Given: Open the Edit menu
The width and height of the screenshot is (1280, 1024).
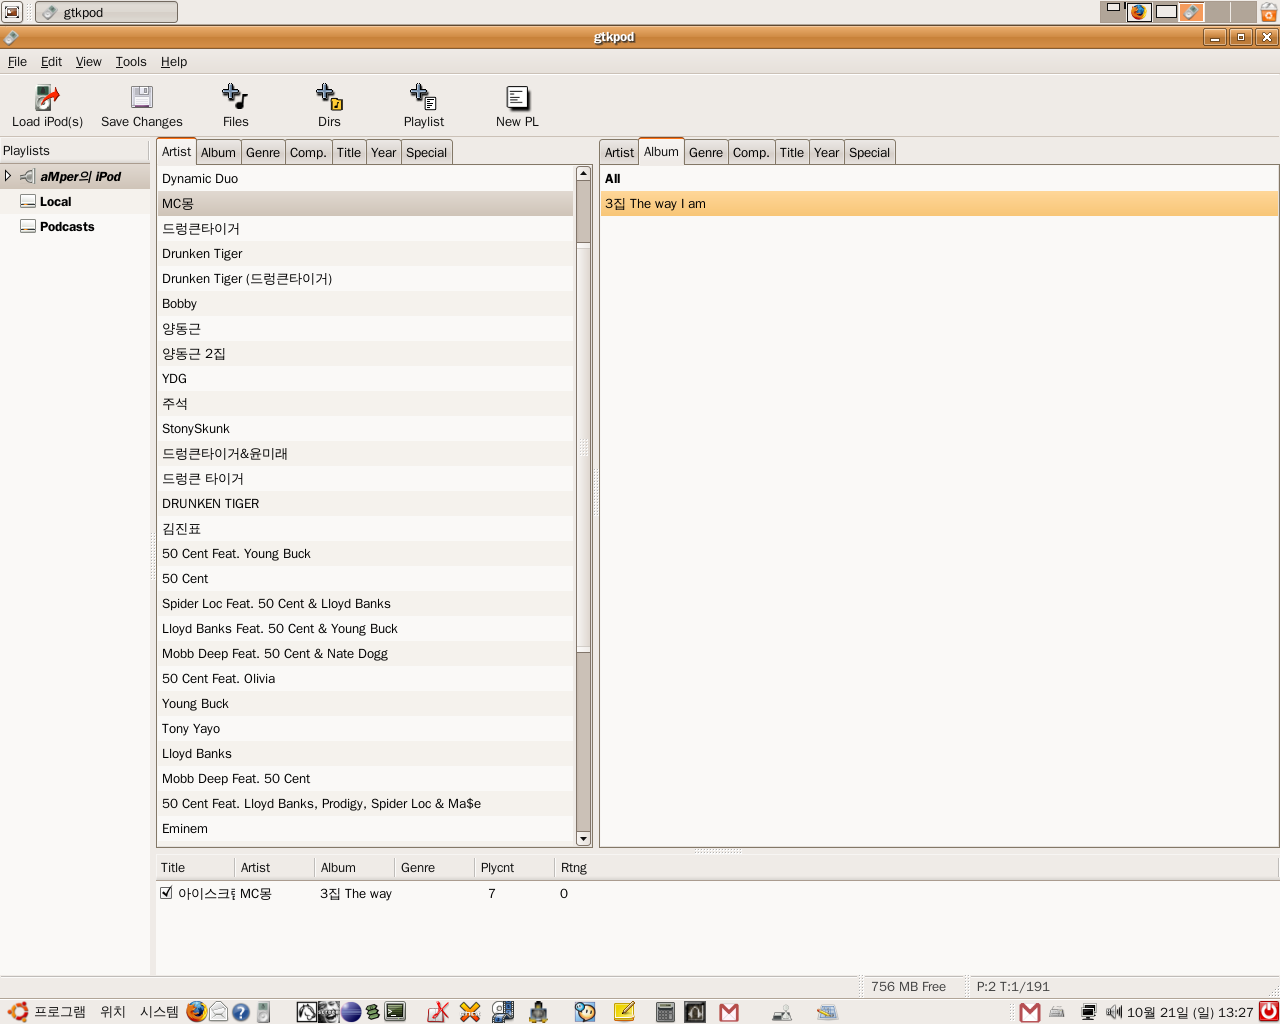Looking at the screenshot, I should pos(51,61).
